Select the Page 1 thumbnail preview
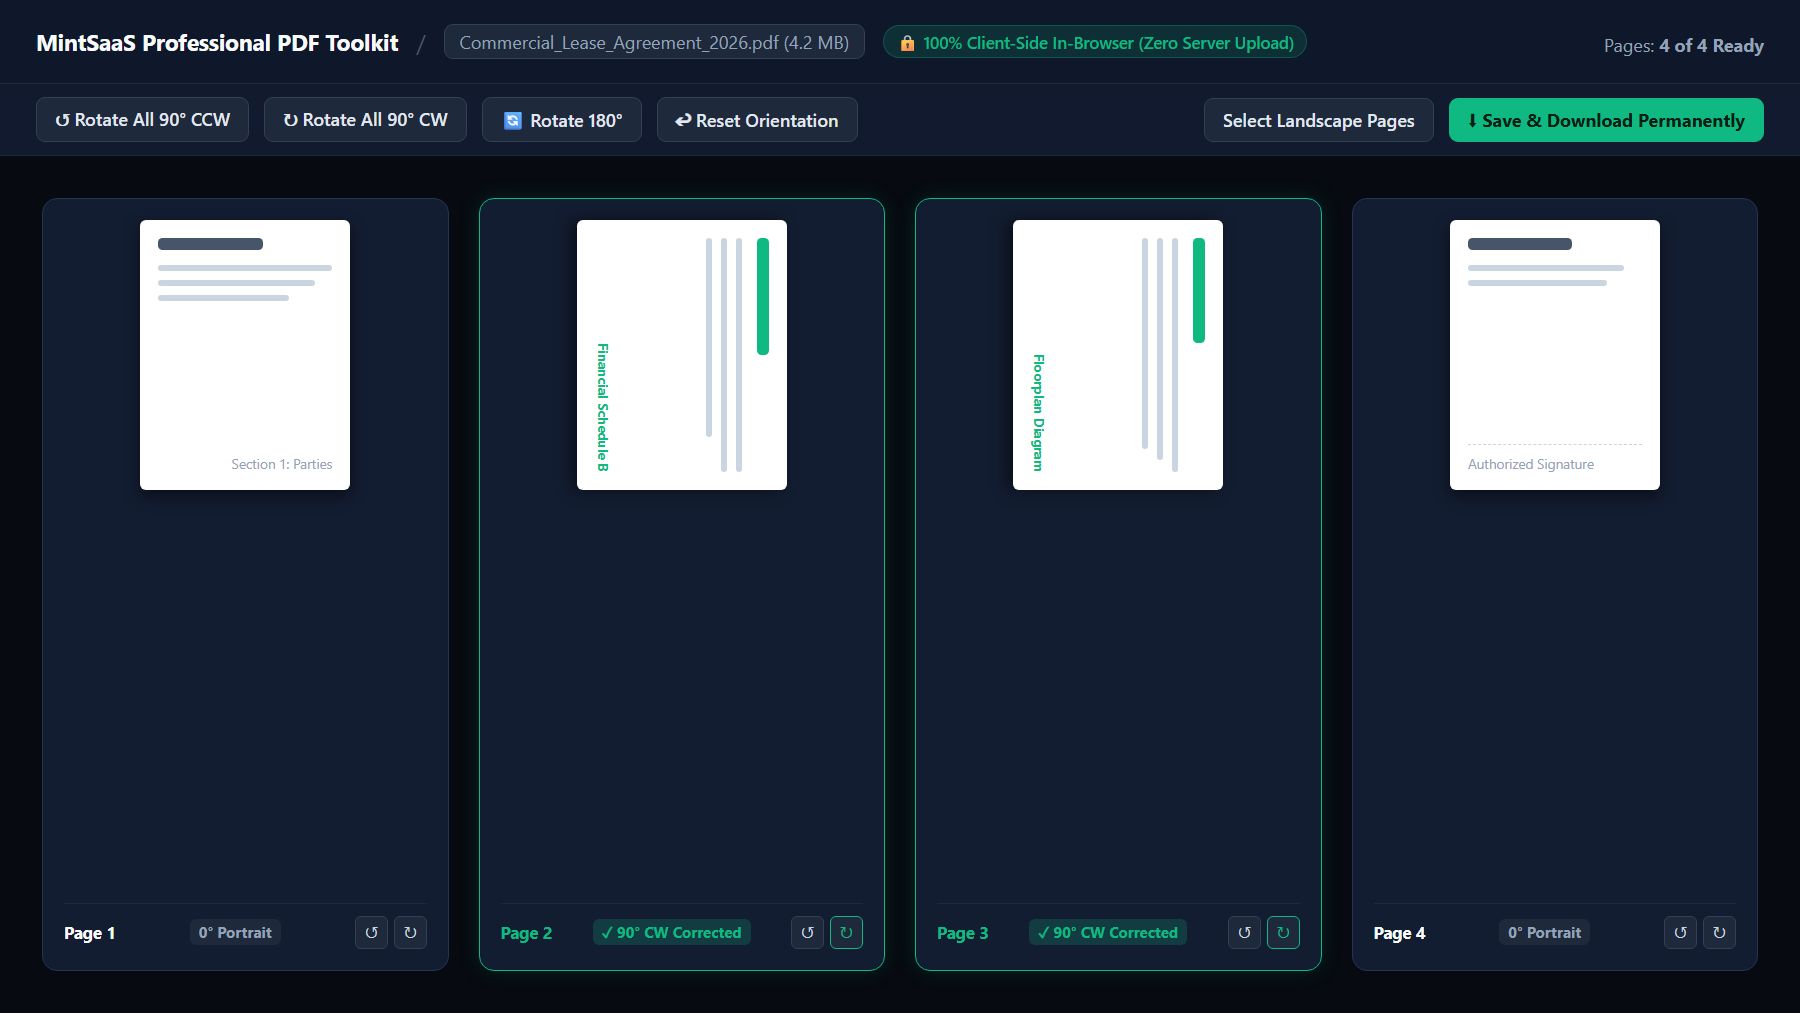The image size is (1800, 1013). click(245, 355)
